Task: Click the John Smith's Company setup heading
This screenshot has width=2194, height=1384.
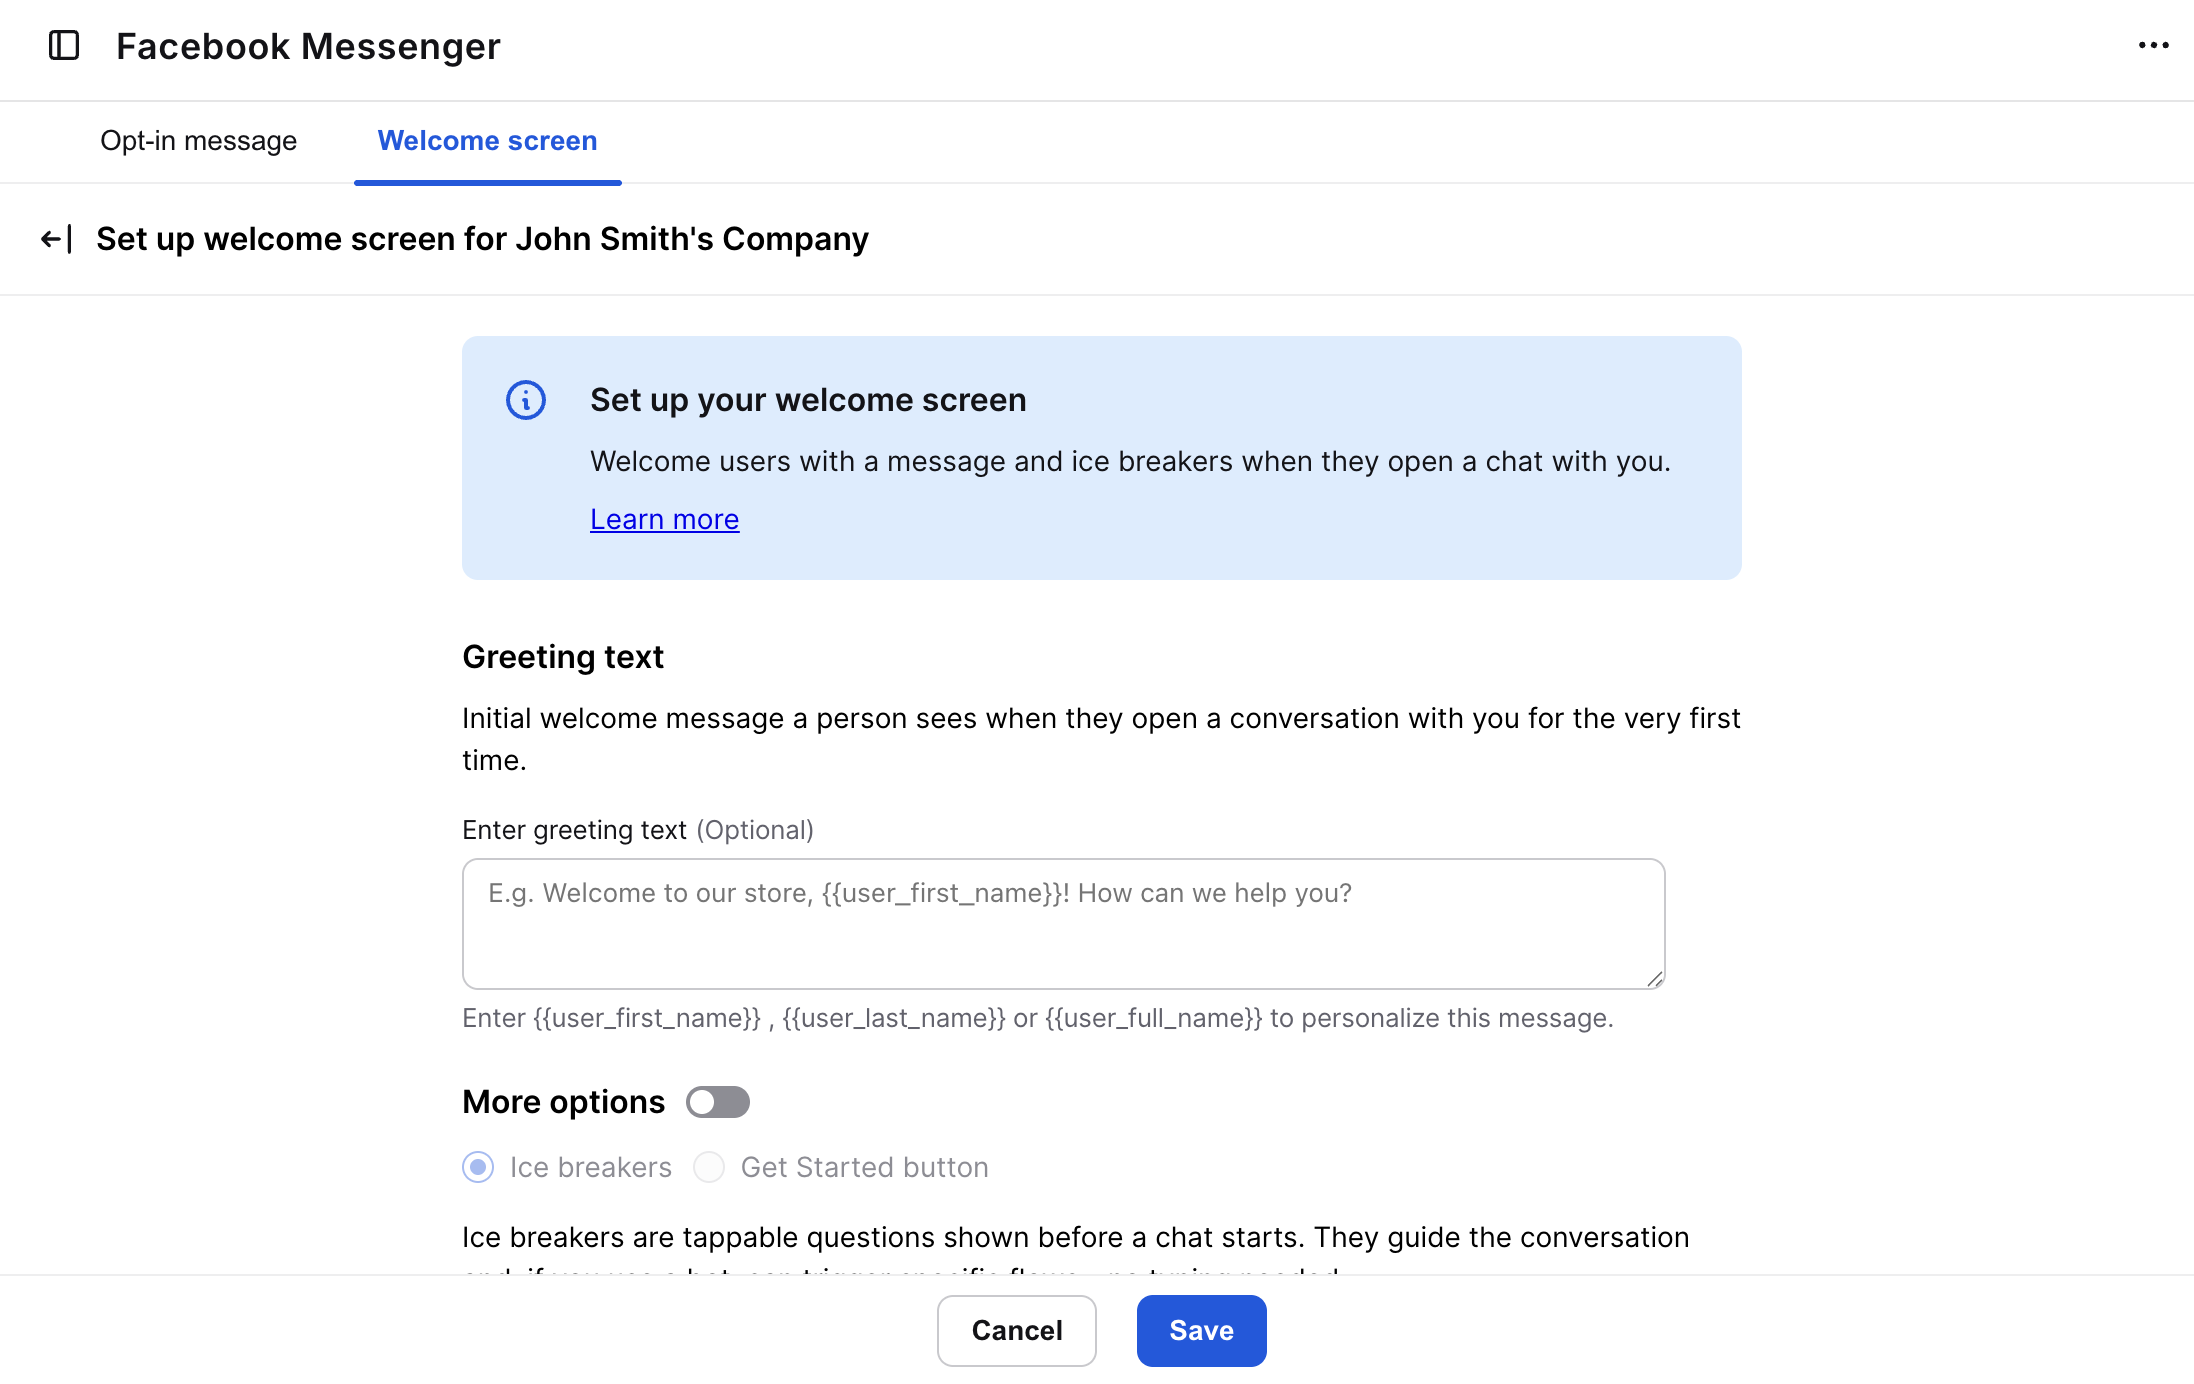Action: (x=482, y=239)
